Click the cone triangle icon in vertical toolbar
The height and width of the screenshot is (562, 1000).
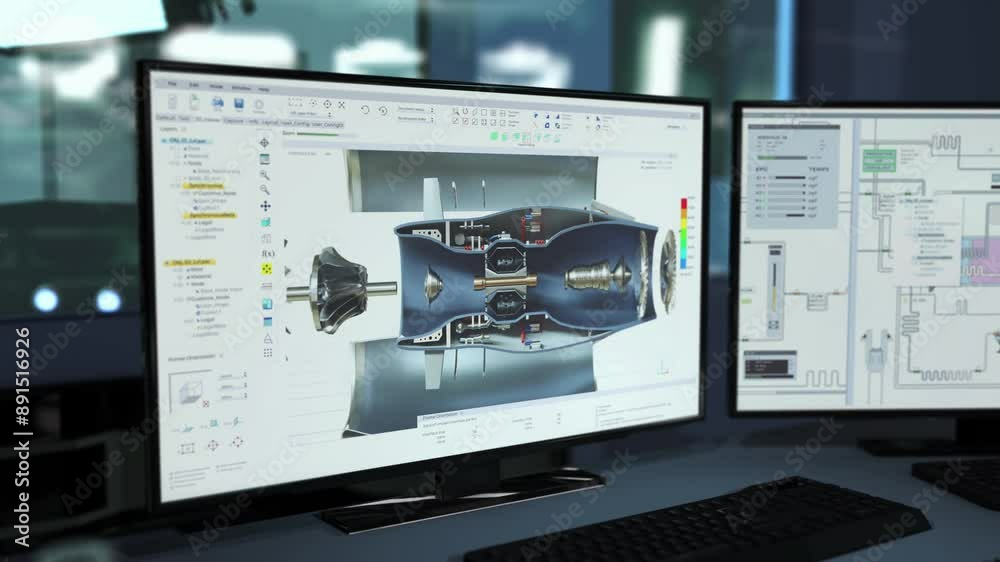click(268, 338)
